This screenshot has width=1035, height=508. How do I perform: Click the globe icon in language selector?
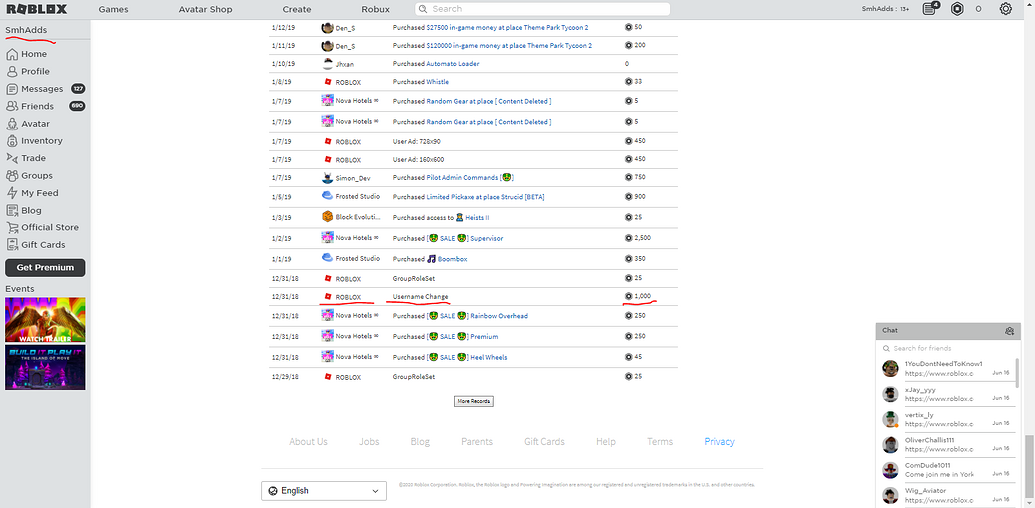(x=273, y=491)
